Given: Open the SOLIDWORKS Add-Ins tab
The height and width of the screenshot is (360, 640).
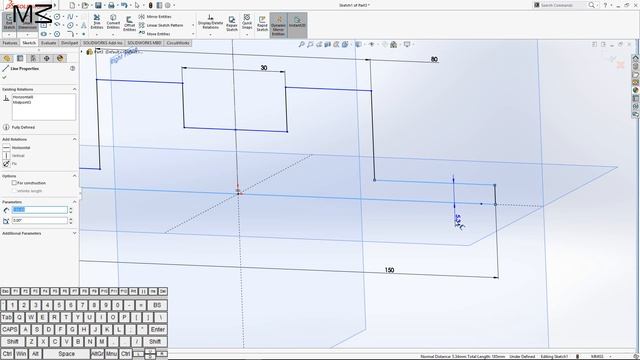Looking at the screenshot, I should tap(102, 43).
